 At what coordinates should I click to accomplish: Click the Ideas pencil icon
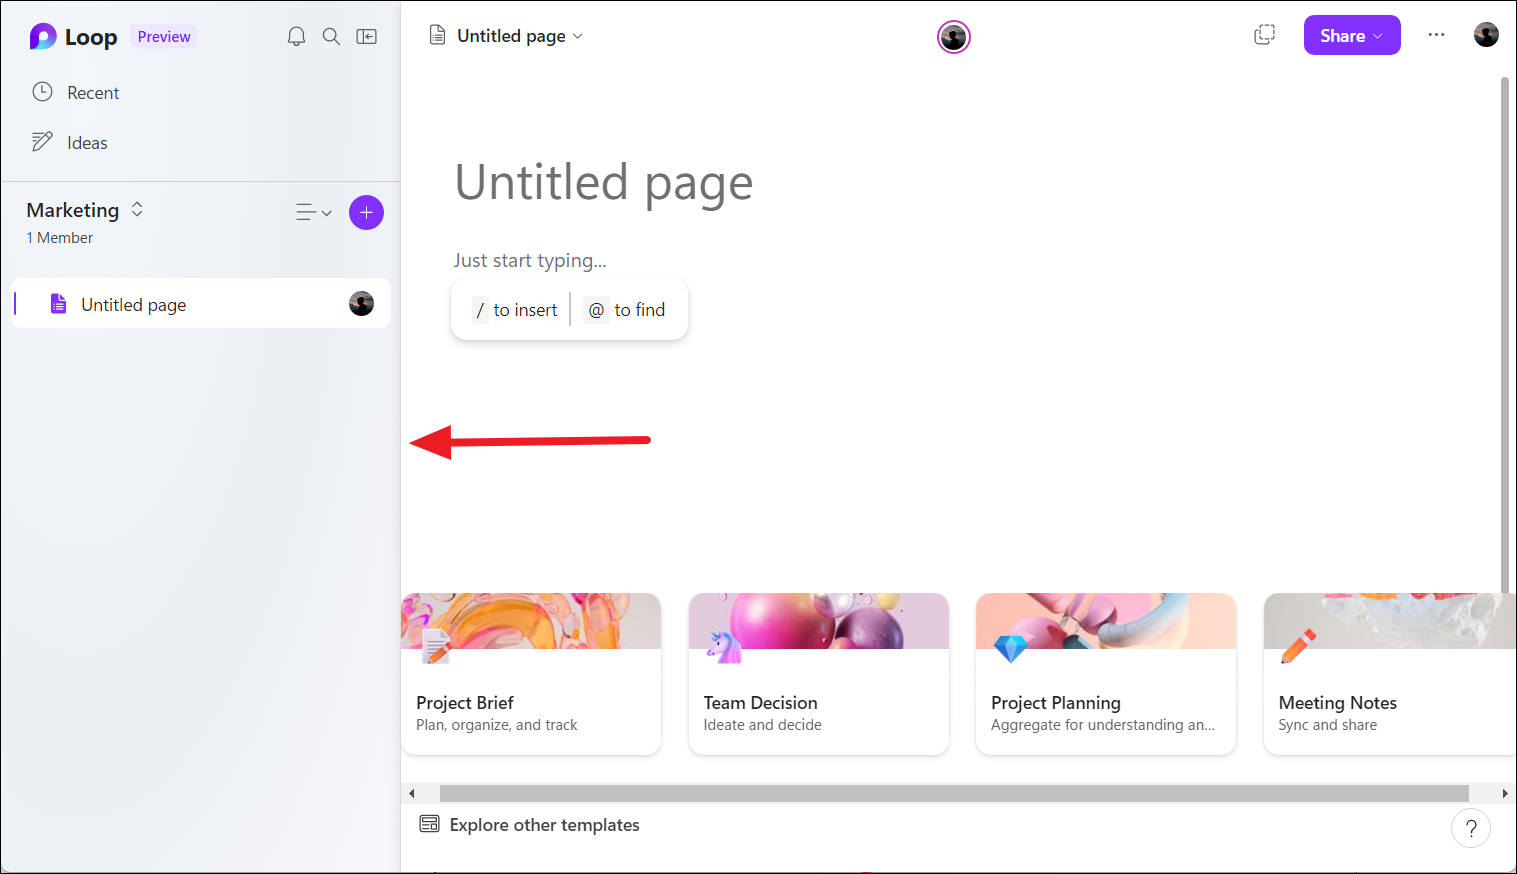click(42, 142)
